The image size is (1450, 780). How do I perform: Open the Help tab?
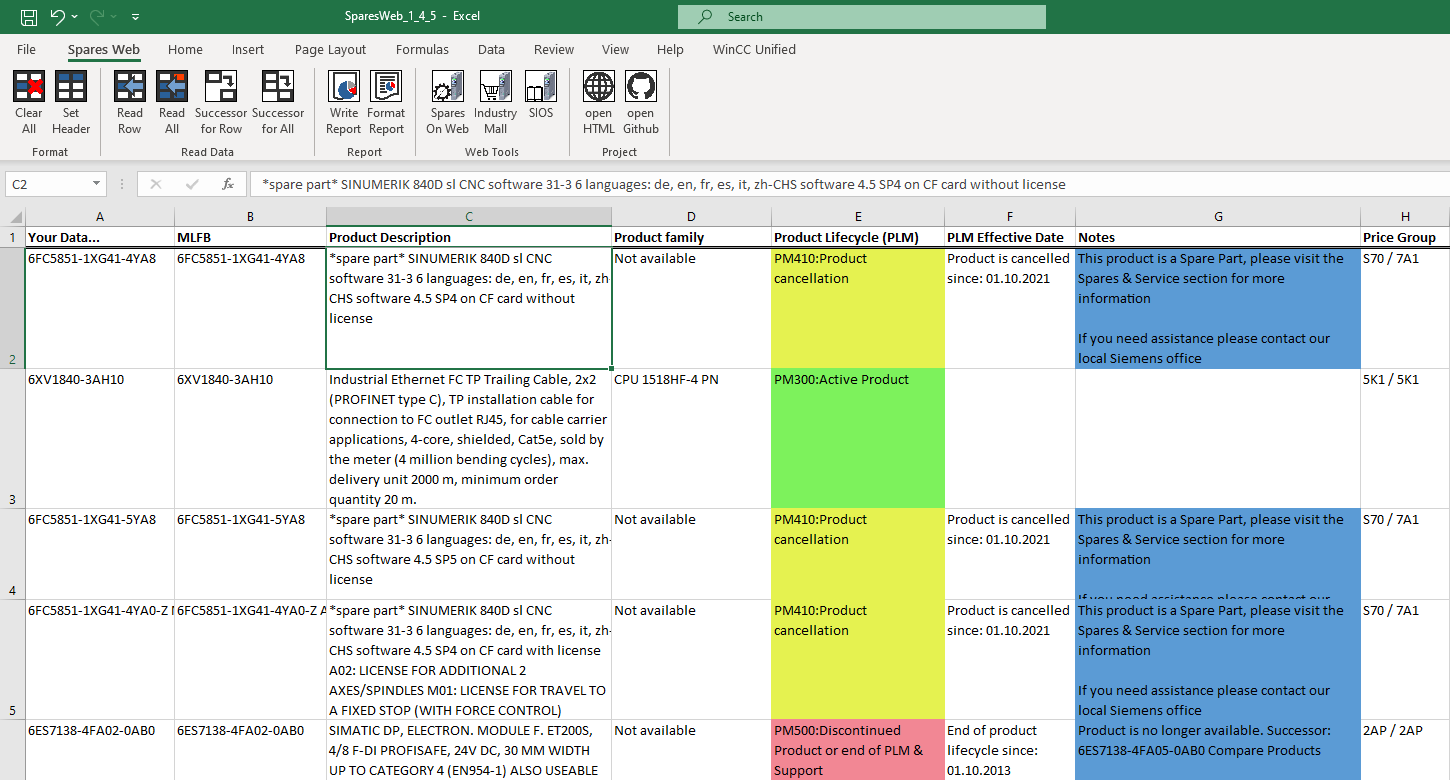[670, 49]
